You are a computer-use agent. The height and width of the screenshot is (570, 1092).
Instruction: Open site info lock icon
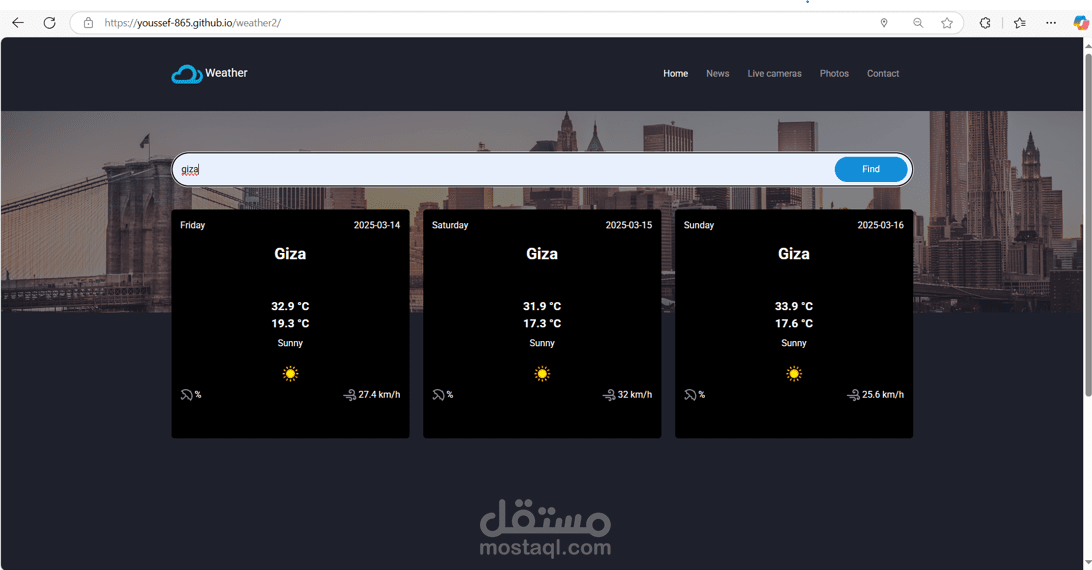coord(88,23)
